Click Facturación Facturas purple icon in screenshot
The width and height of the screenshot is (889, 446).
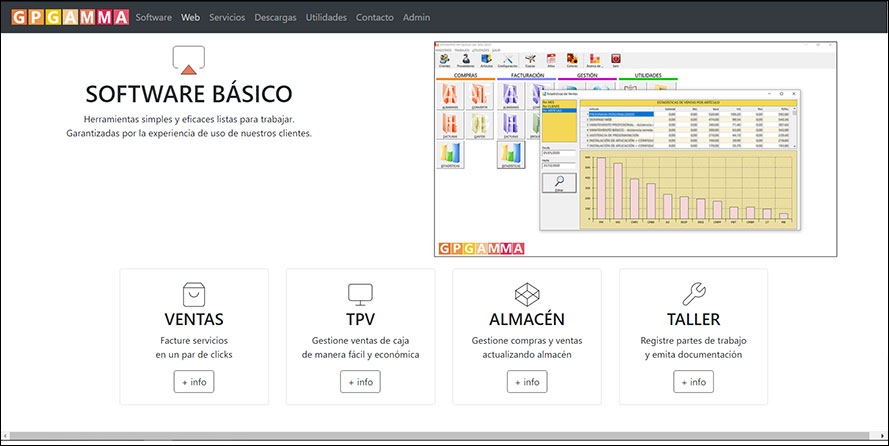pyautogui.click(x=511, y=125)
